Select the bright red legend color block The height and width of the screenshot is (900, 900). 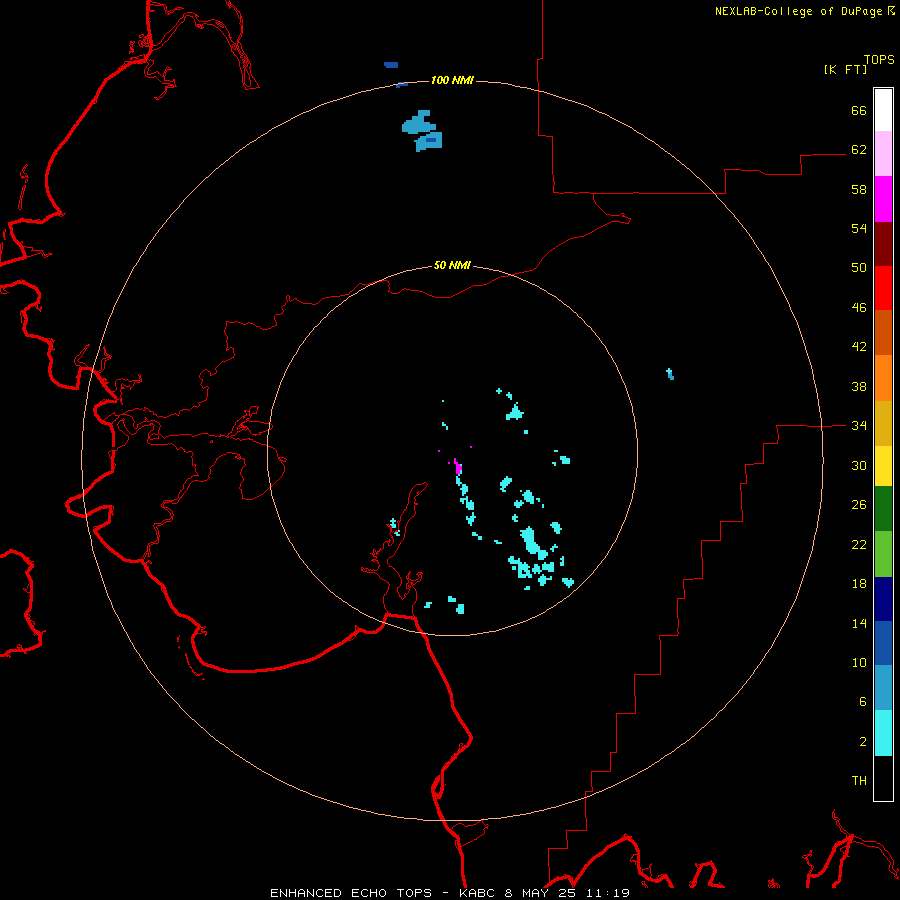883,288
